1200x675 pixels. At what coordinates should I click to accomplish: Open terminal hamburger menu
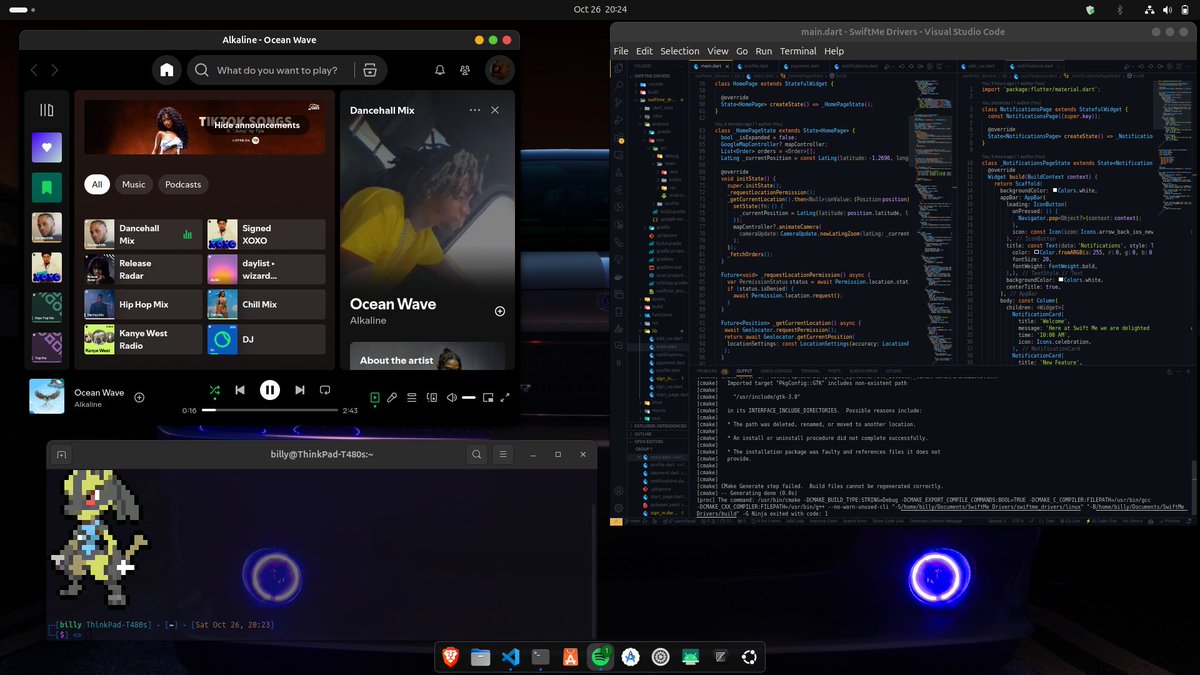coord(505,454)
